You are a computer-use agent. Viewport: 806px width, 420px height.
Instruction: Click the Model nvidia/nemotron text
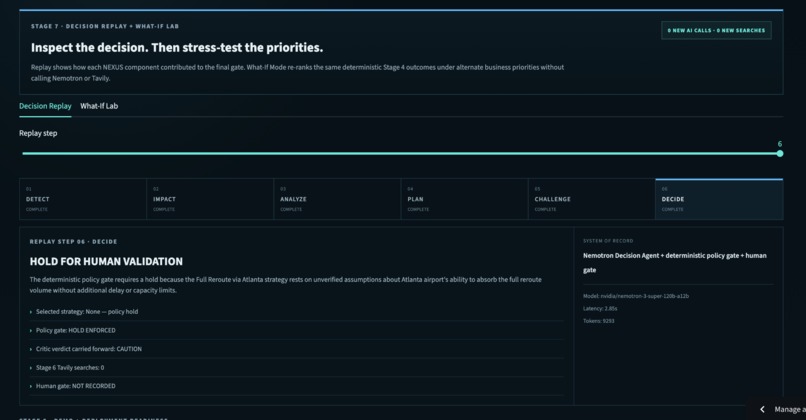pos(636,296)
